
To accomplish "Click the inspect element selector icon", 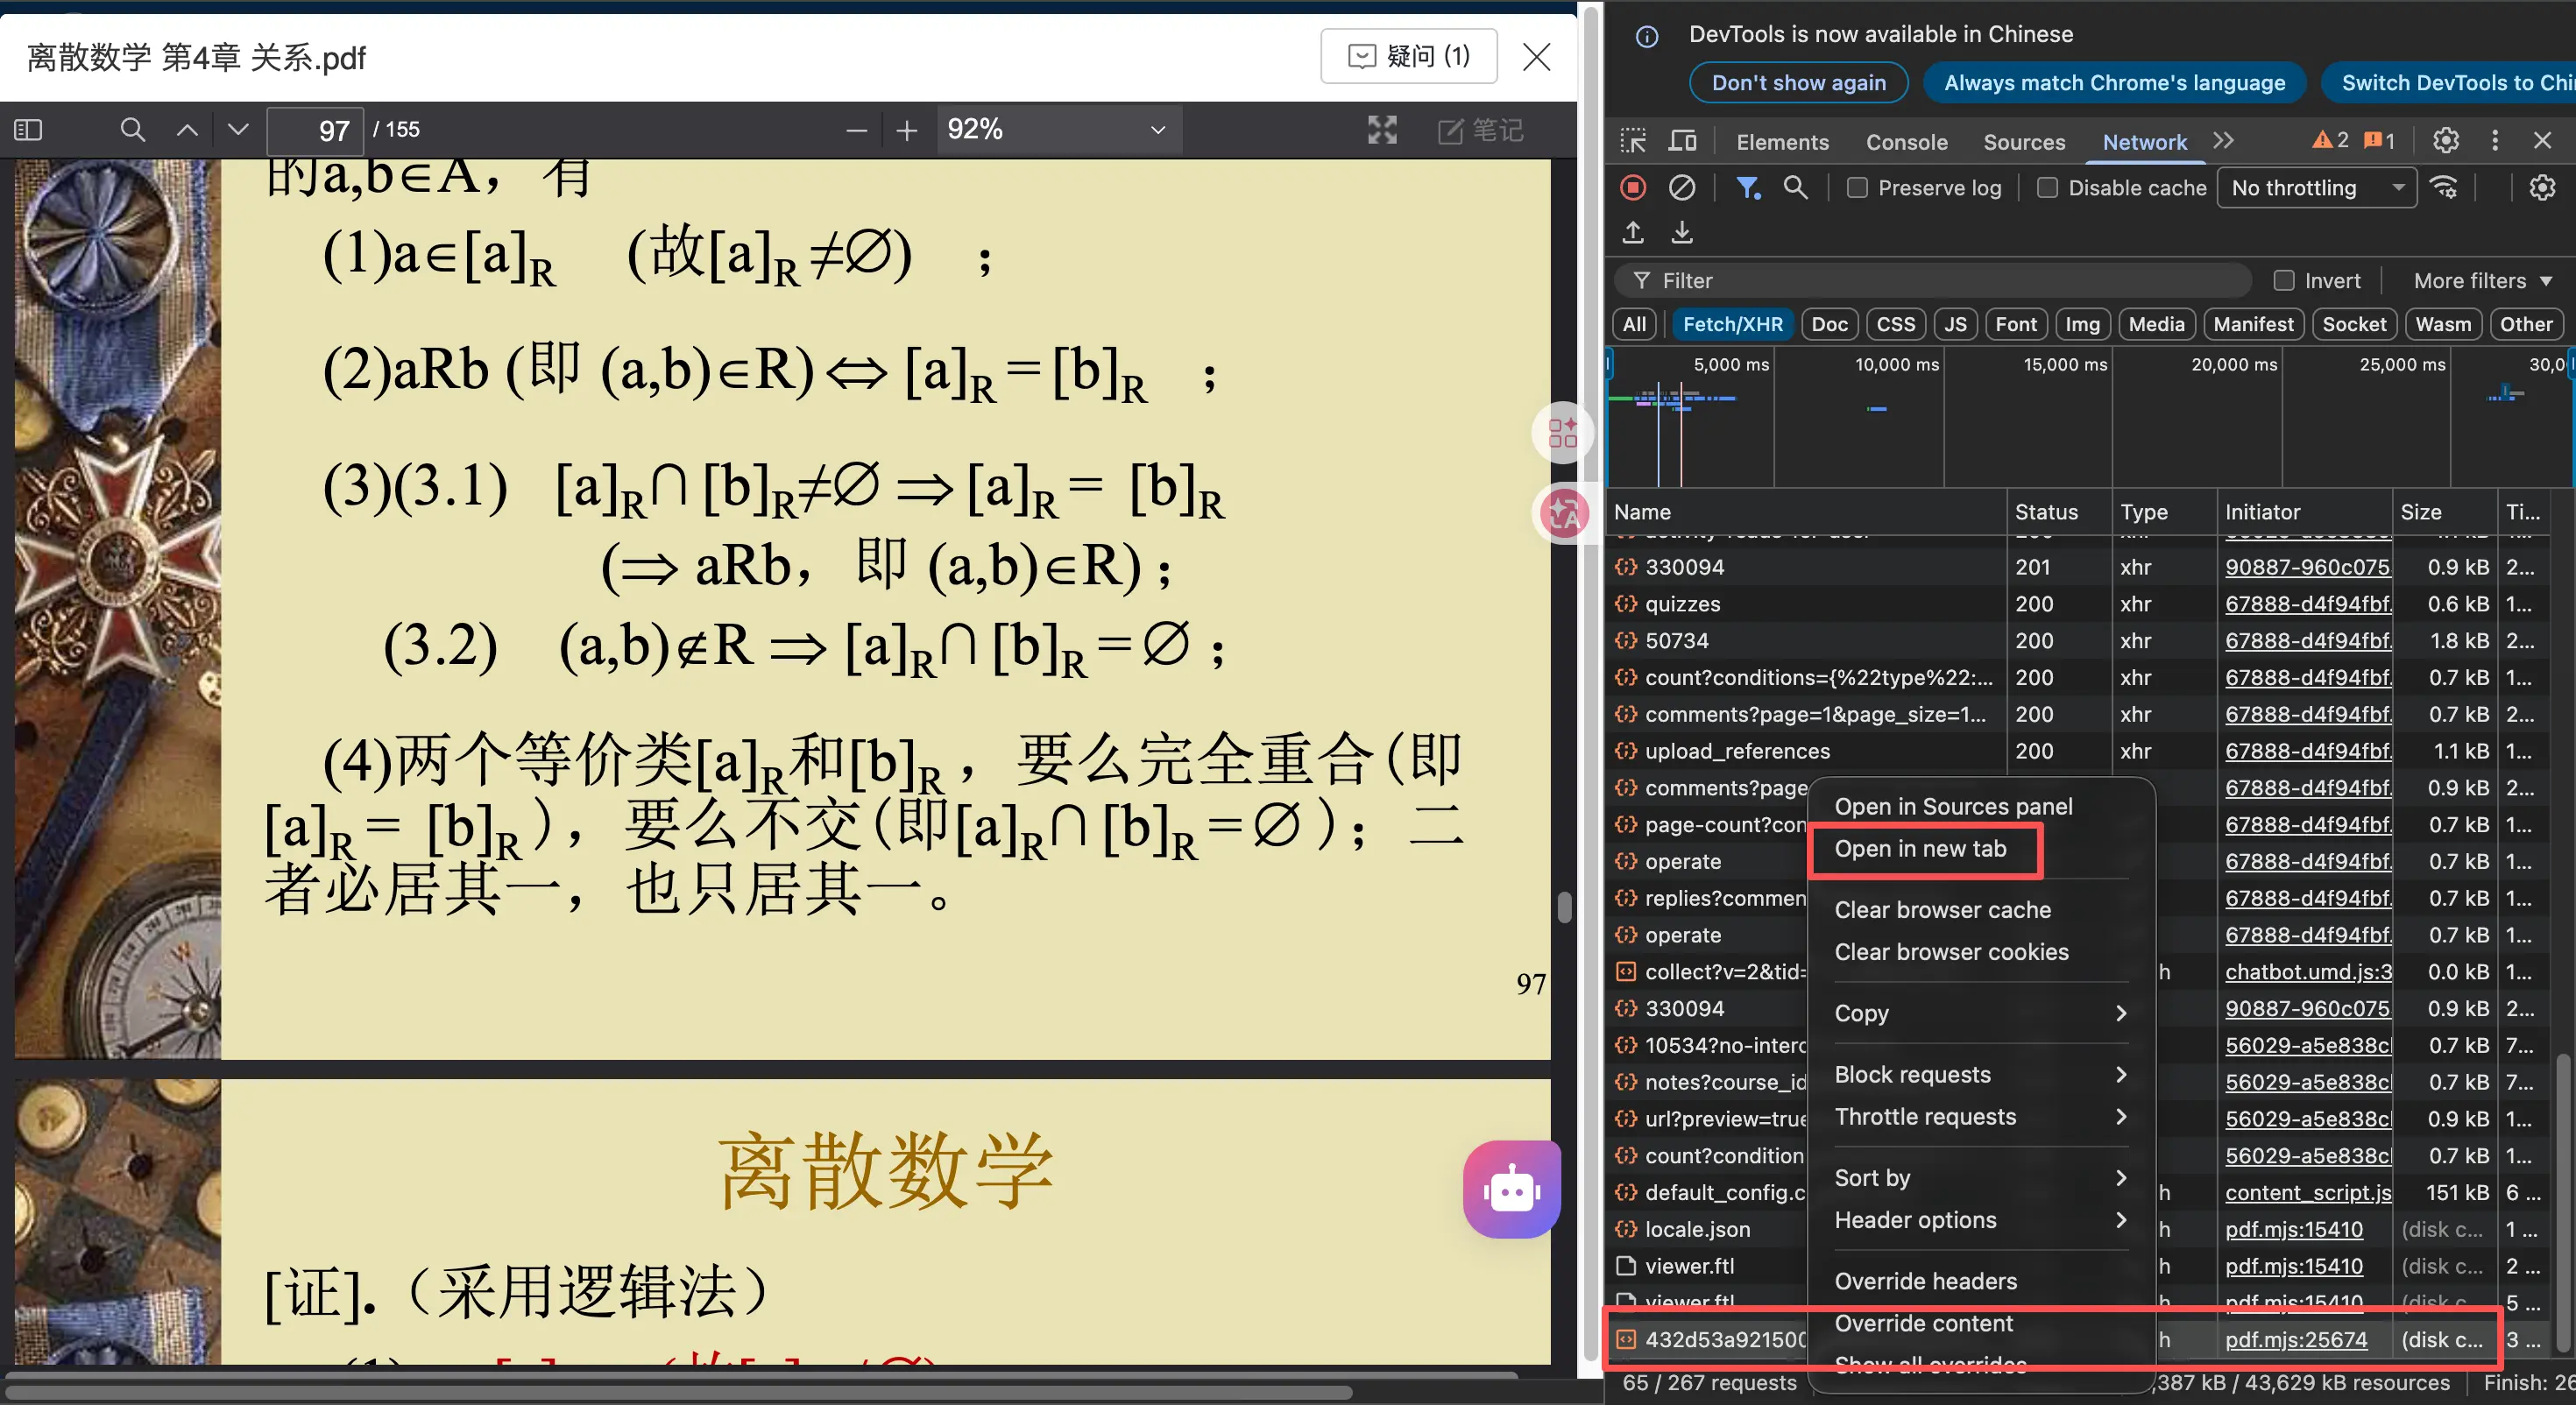I will [x=1633, y=141].
